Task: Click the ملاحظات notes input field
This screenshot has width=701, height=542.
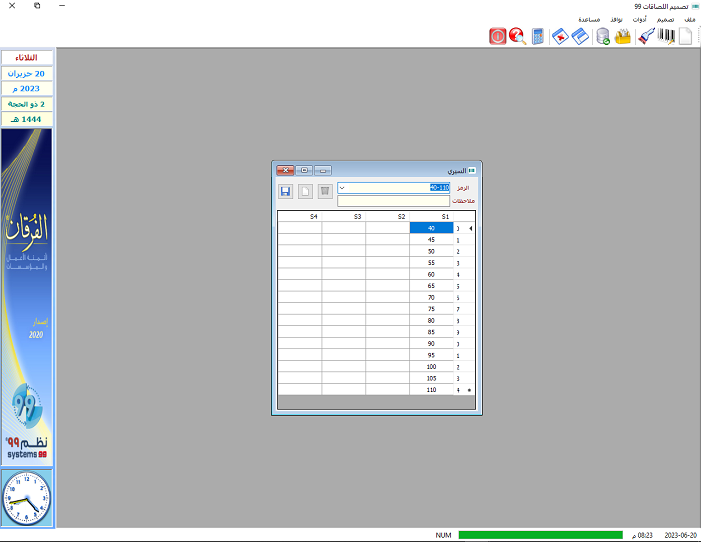Action: (393, 201)
